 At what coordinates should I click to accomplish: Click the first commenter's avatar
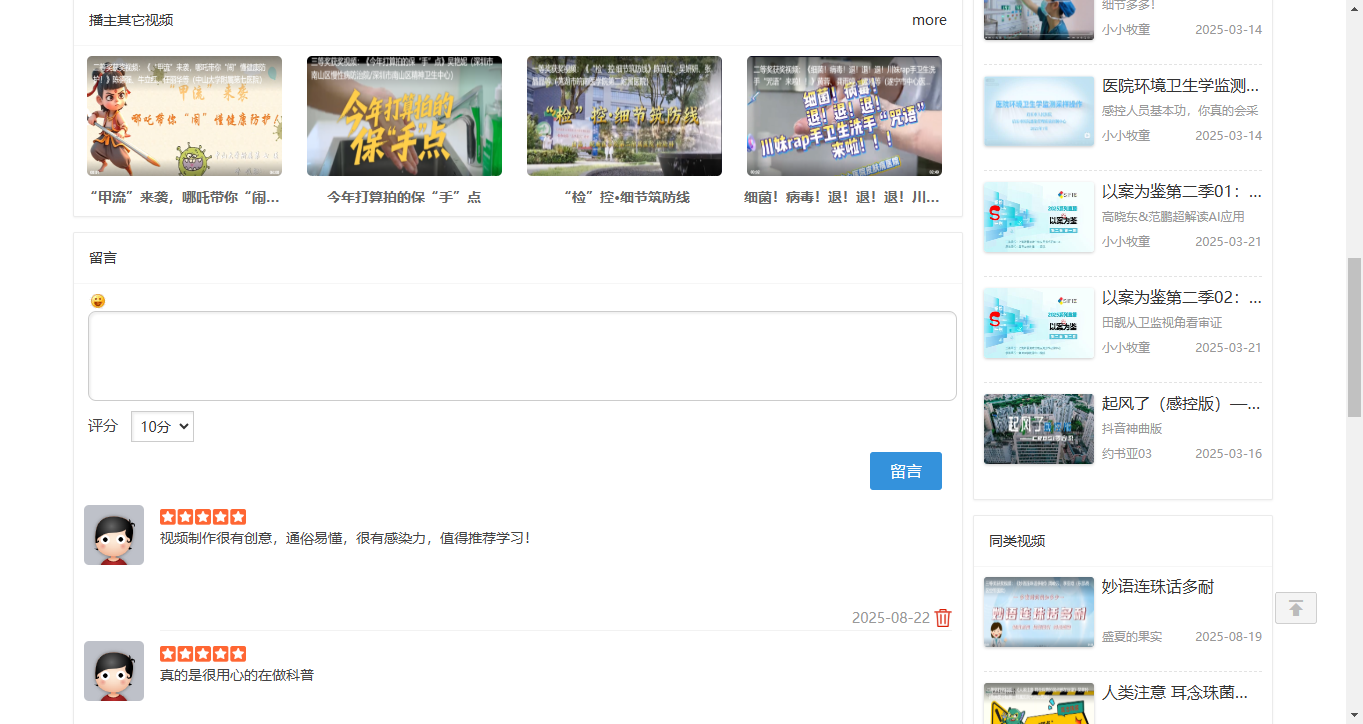pos(113,534)
